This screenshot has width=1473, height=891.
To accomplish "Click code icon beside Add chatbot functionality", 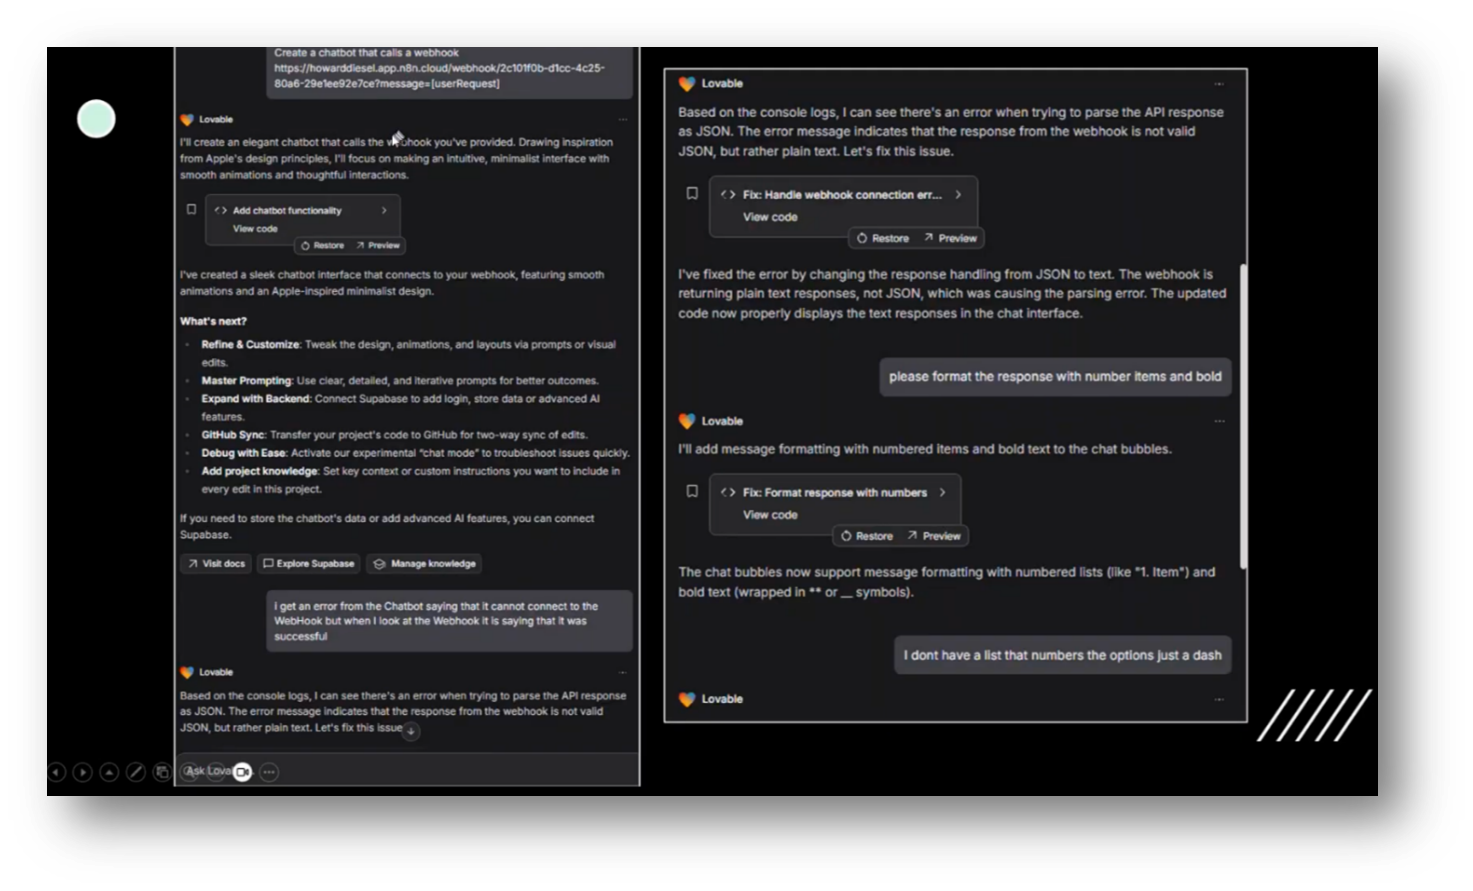I will point(220,210).
